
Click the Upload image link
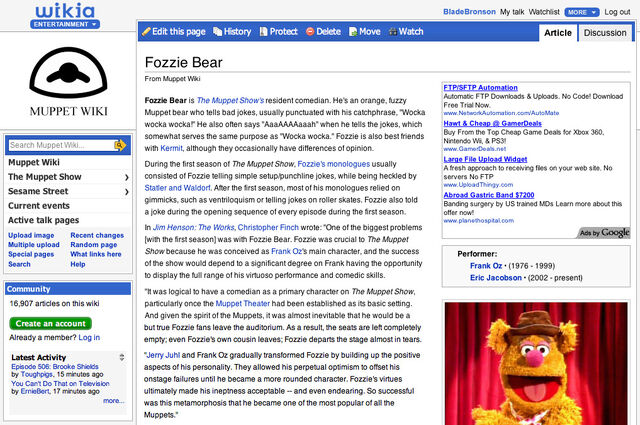click(x=31, y=235)
